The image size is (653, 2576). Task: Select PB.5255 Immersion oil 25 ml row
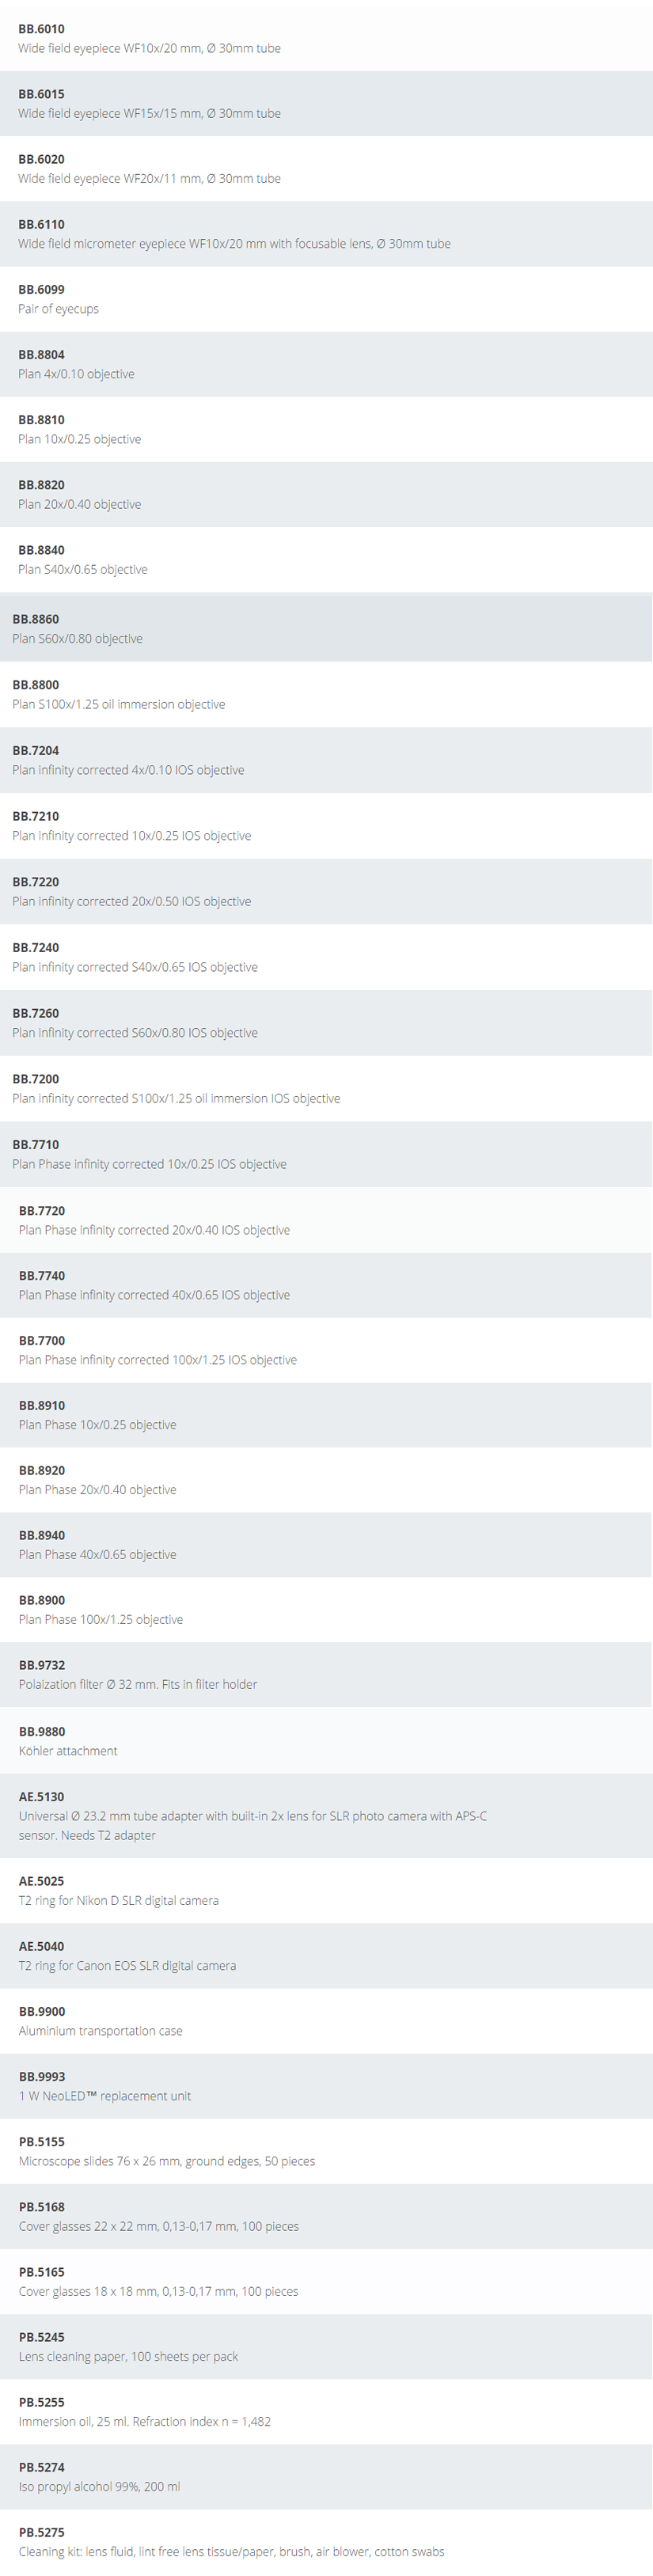(x=326, y=2412)
